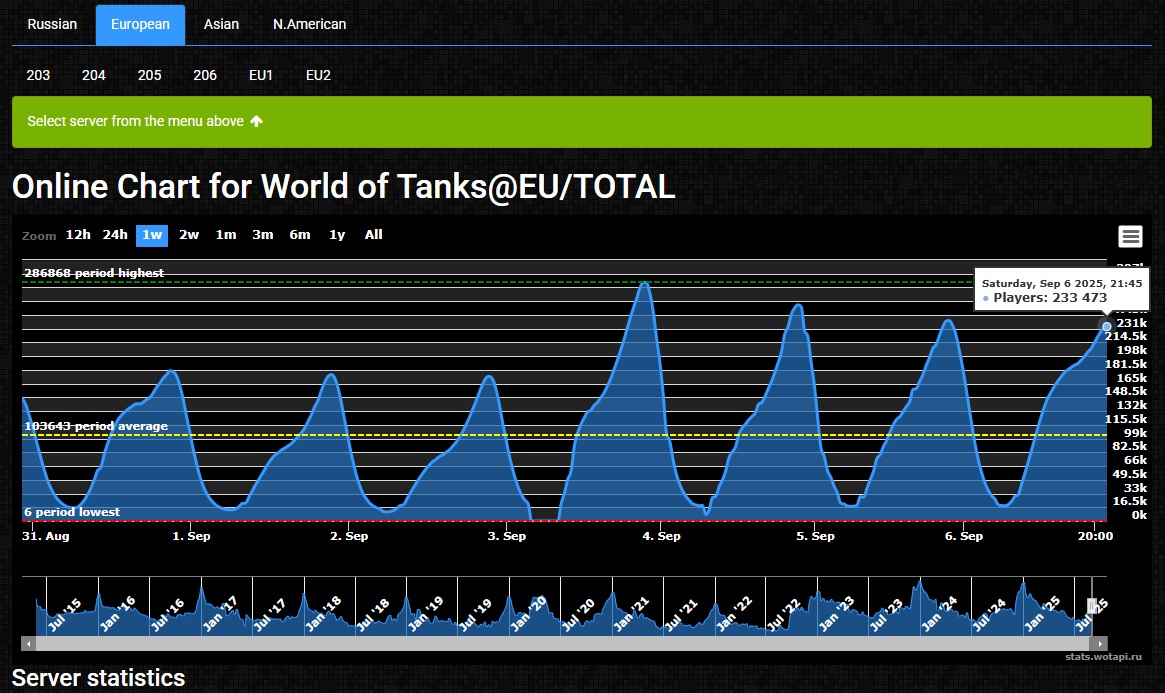Zoom chart to 2w

[189, 235]
